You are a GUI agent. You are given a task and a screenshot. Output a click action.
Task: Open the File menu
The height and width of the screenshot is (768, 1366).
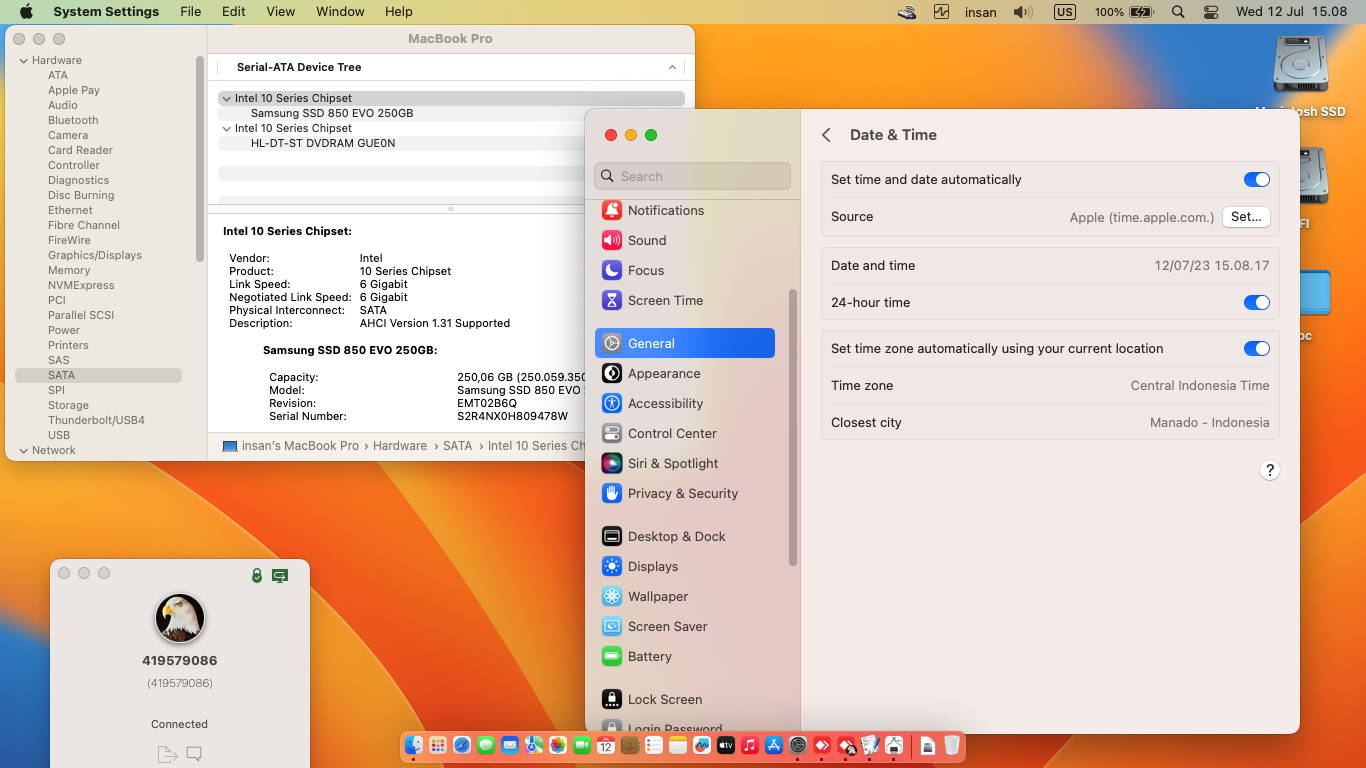190,12
